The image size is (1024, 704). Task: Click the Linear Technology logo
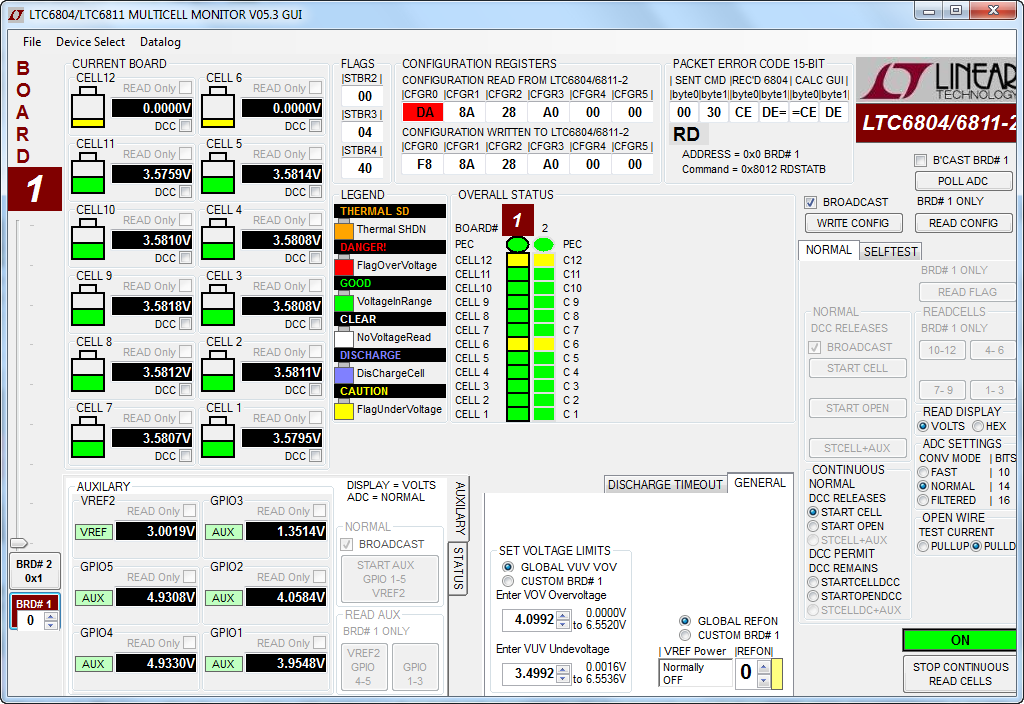click(936, 80)
